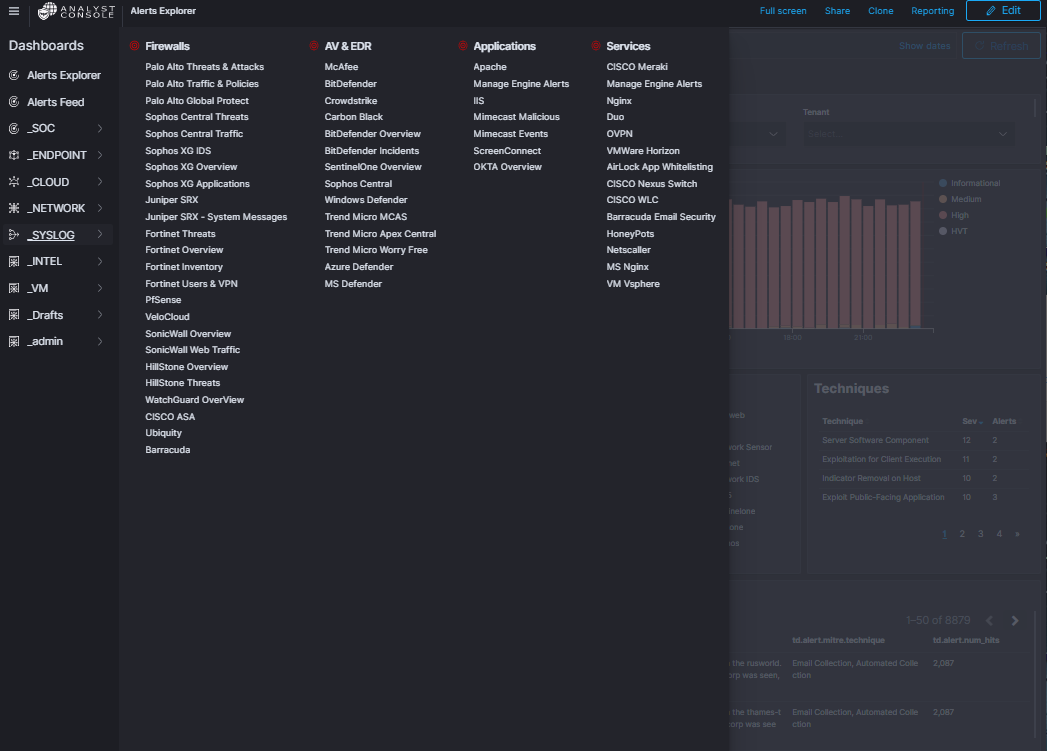This screenshot has height=751, width=1047.
Task: Click the Alerts Explorer sidebar icon
Action: (13, 75)
